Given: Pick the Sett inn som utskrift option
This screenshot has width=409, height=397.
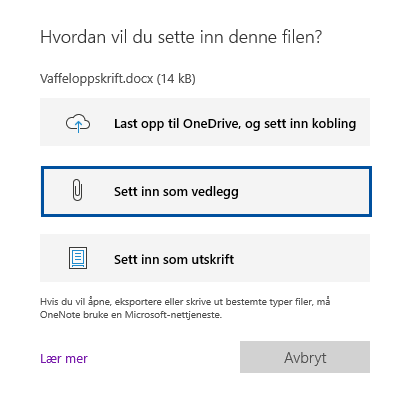Looking at the screenshot, I should [x=205, y=258].
